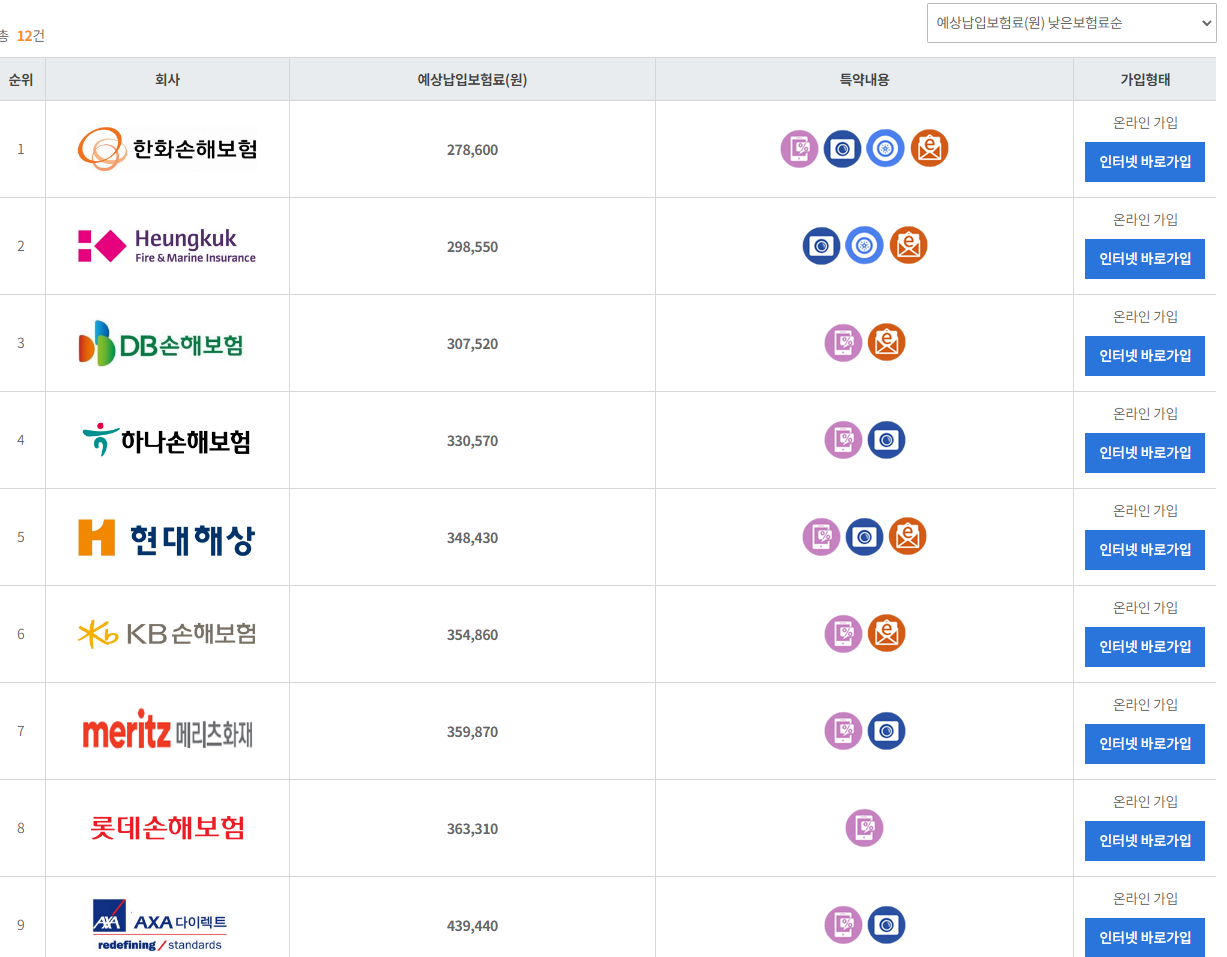Click the pink mobile discount icon for 롯데손해보험
This screenshot has width=1227, height=957.
[865, 828]
